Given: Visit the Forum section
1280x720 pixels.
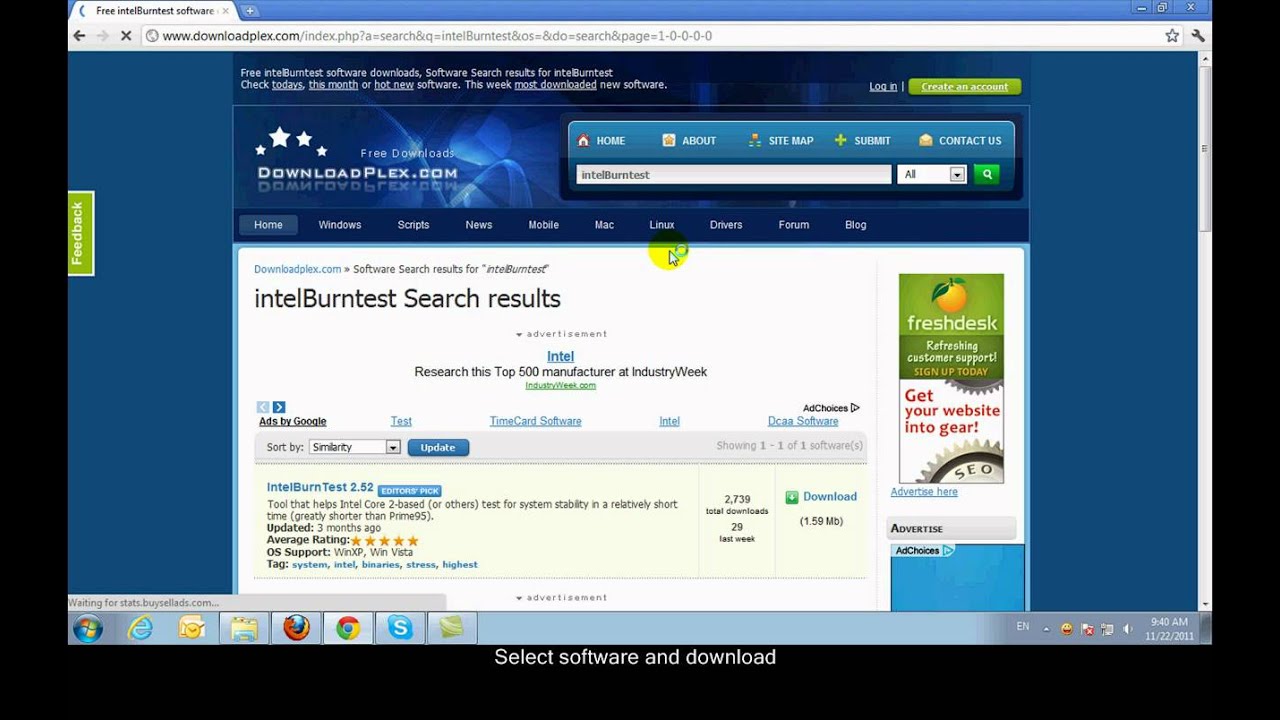Looking at the screenshot, I should coord(794,225).
